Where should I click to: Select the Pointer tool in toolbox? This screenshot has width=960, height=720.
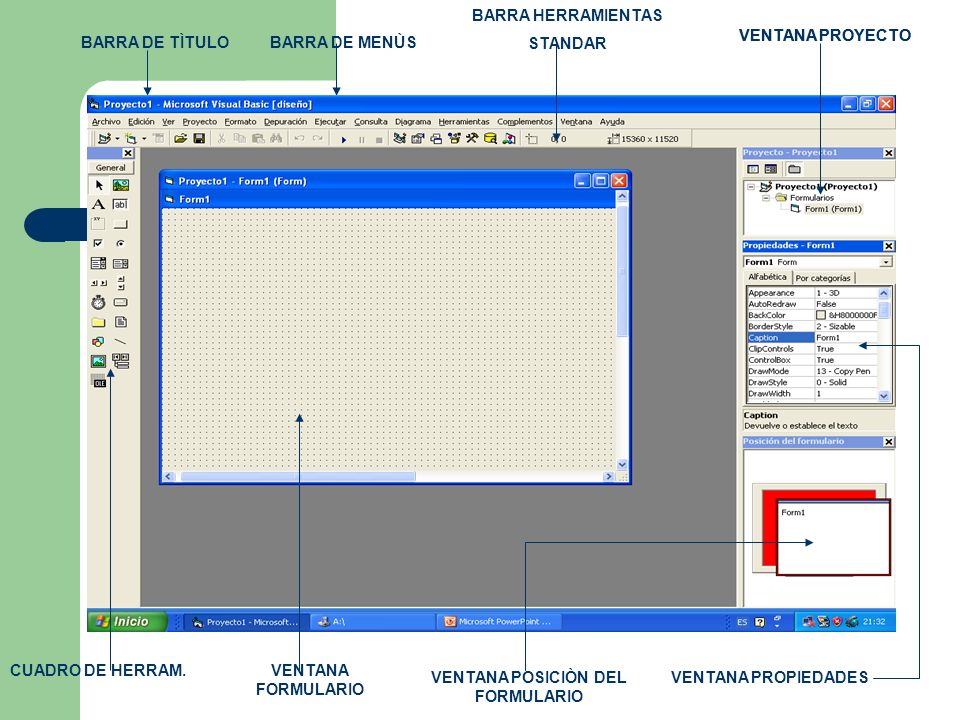(x=99, y=185)
